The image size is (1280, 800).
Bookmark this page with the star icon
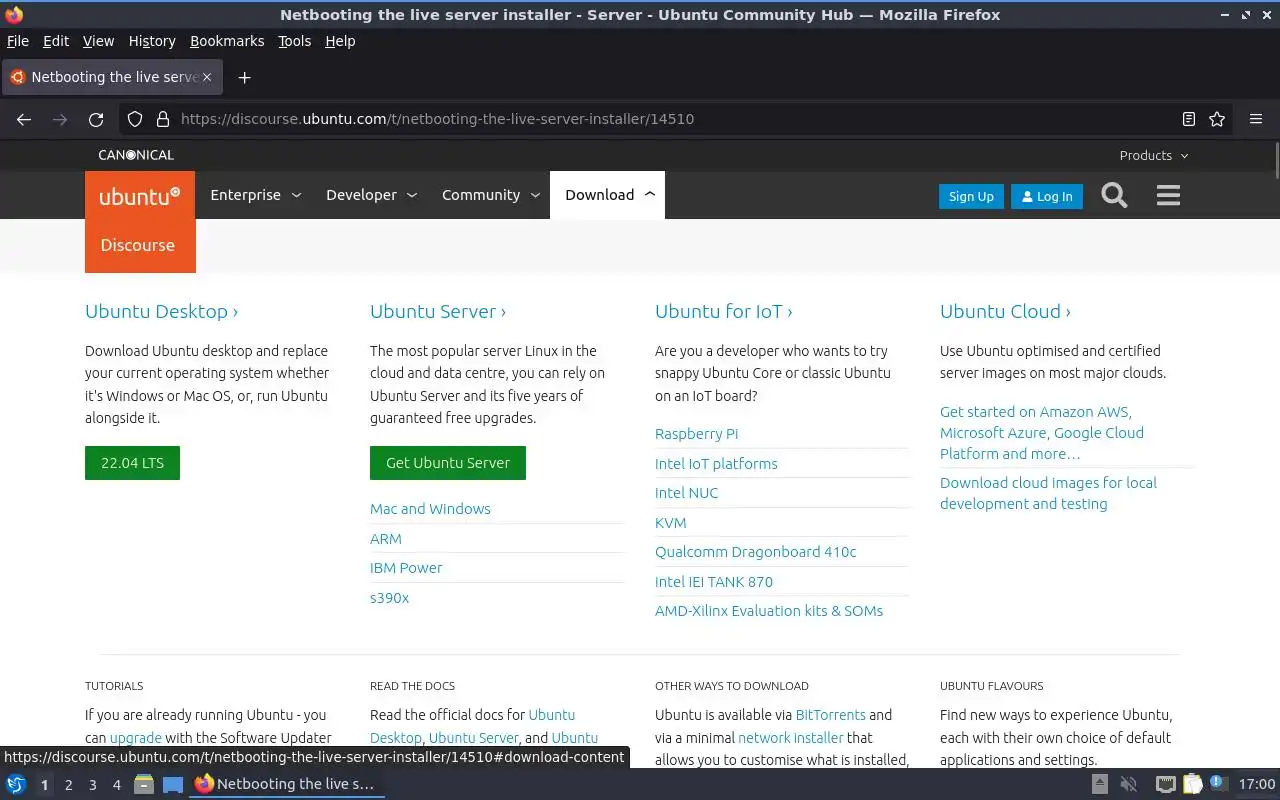[1217, 119]
